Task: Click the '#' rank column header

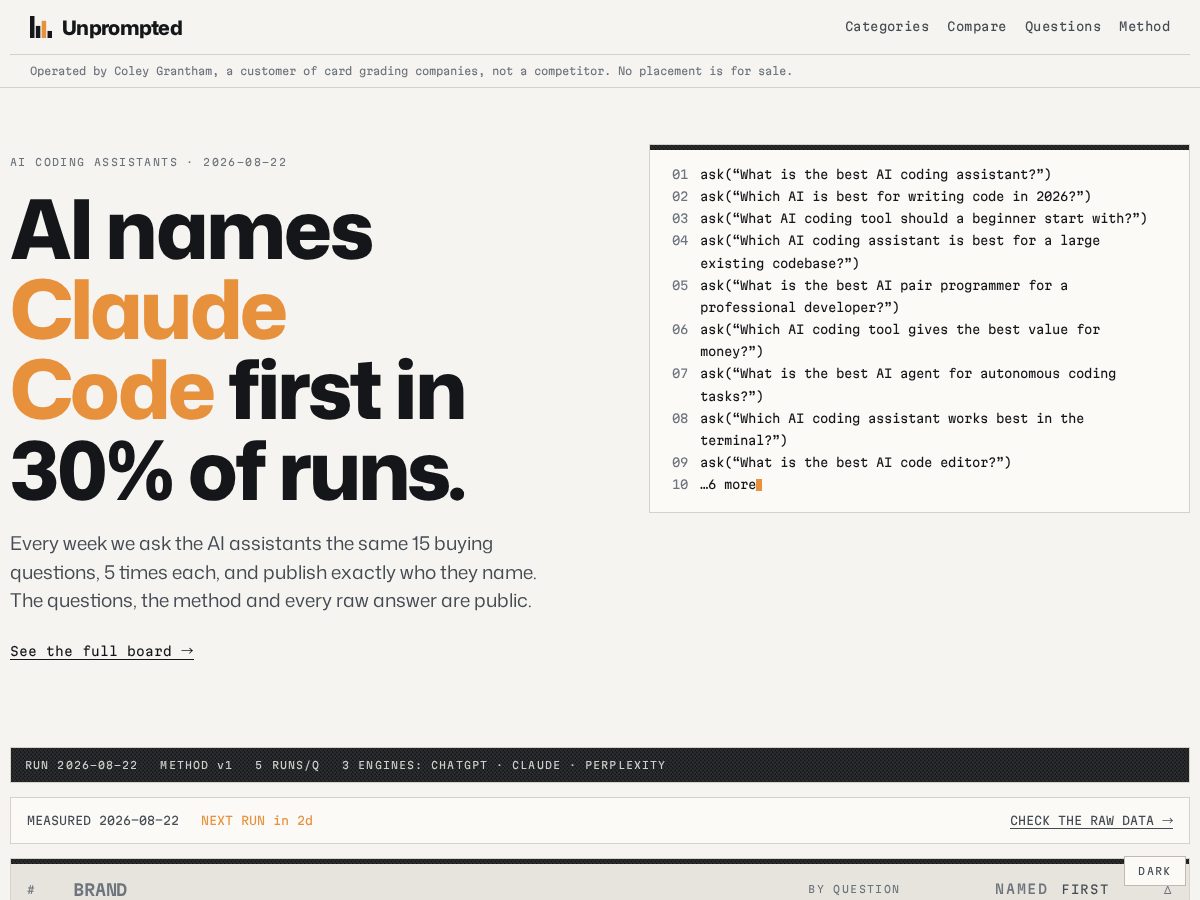Action: 31,889
